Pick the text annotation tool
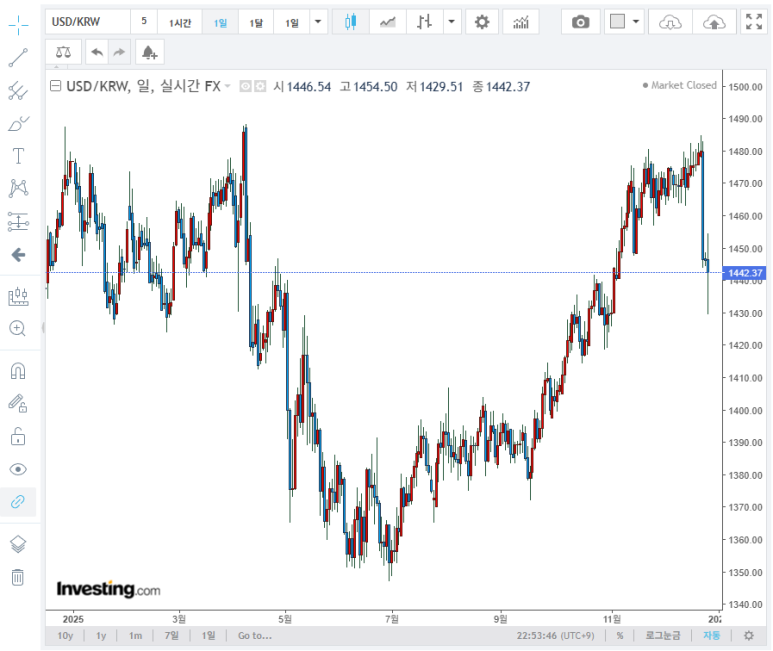The image size is (773, 651). (x=18, y=156)
